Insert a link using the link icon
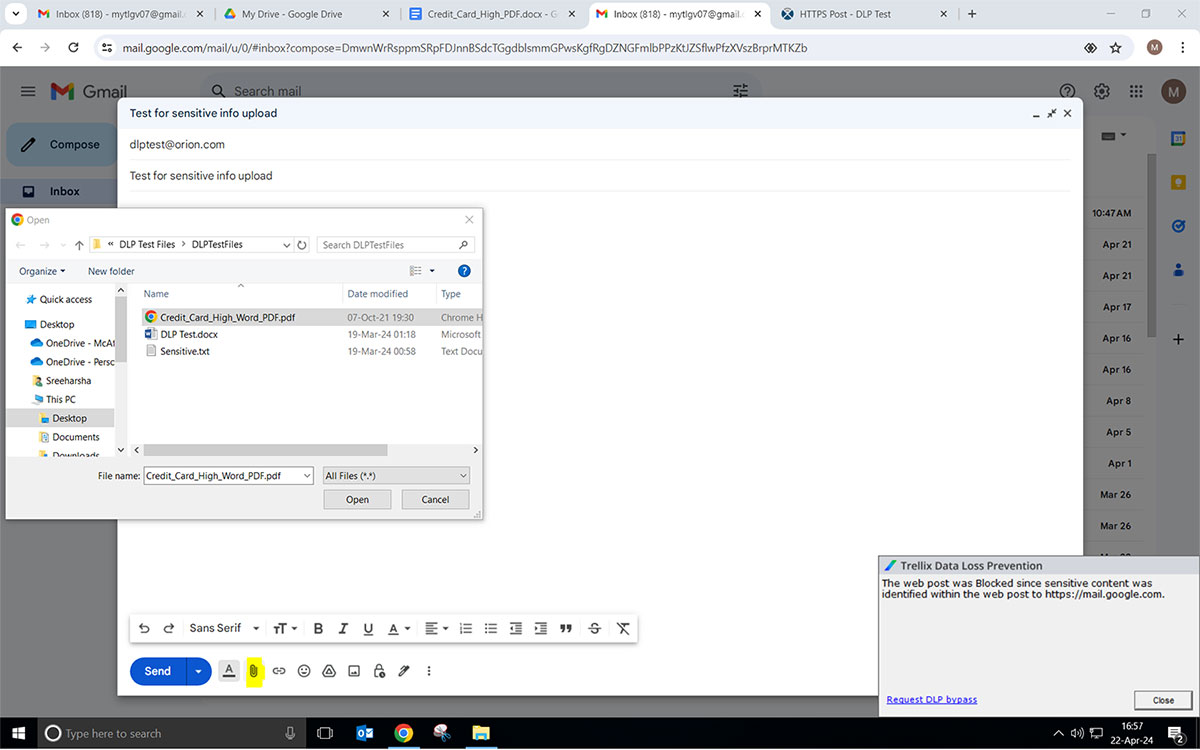Screen dimensions: 1200x750 coord(279,671)
